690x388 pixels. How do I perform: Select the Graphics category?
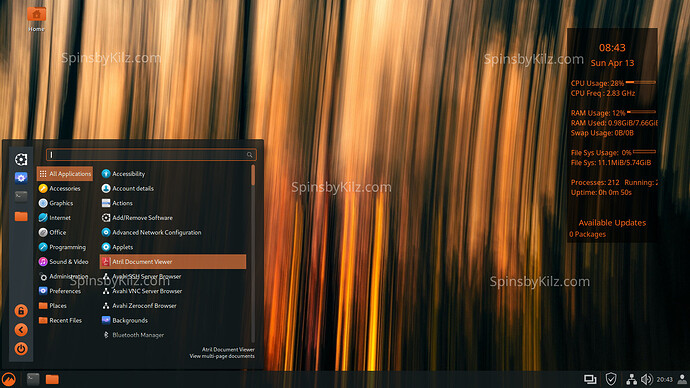point(65,203)
